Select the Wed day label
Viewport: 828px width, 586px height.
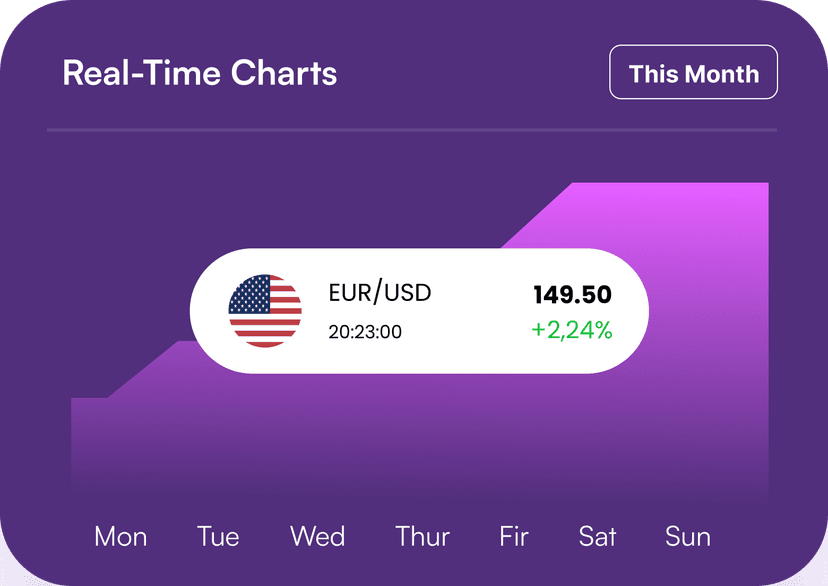pos(317,536)
